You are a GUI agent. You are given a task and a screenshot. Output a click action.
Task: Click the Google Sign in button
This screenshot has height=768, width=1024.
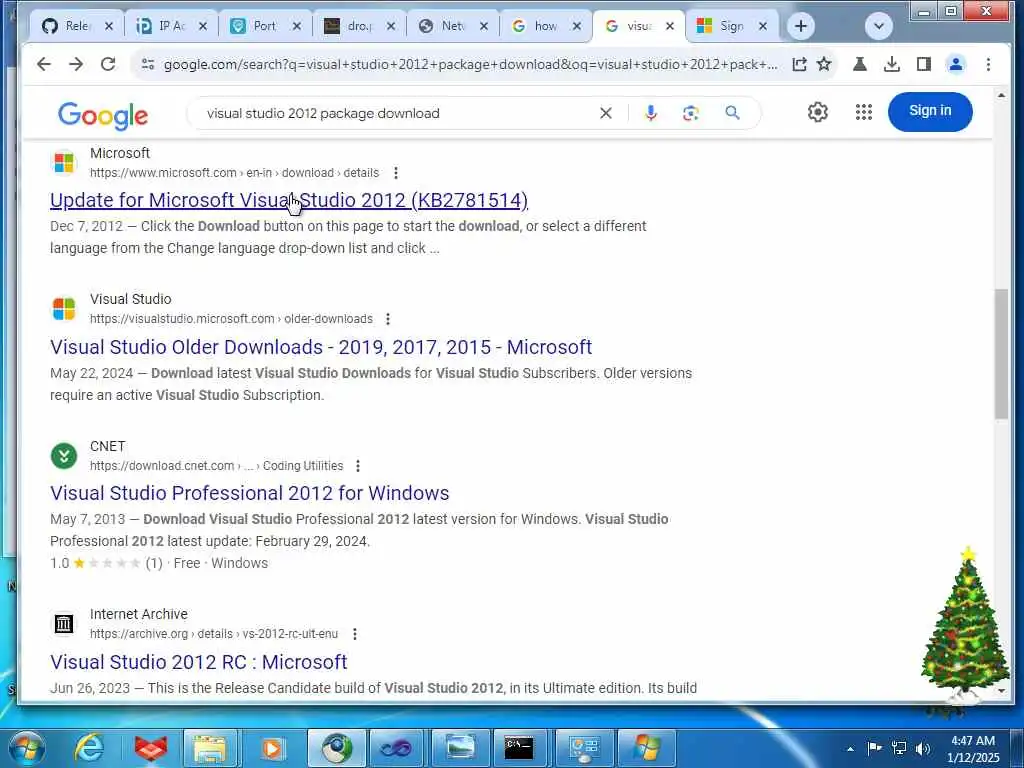930,111
